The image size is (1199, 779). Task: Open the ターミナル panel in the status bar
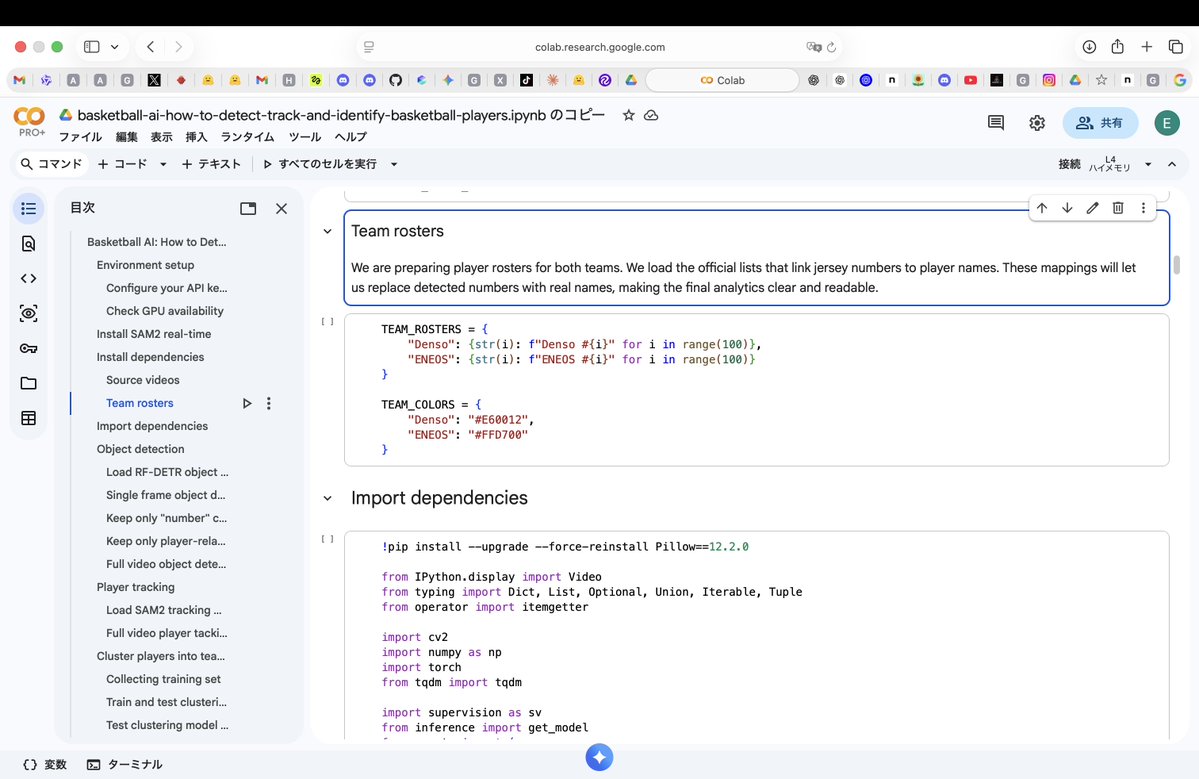click(x=125, y=764)
